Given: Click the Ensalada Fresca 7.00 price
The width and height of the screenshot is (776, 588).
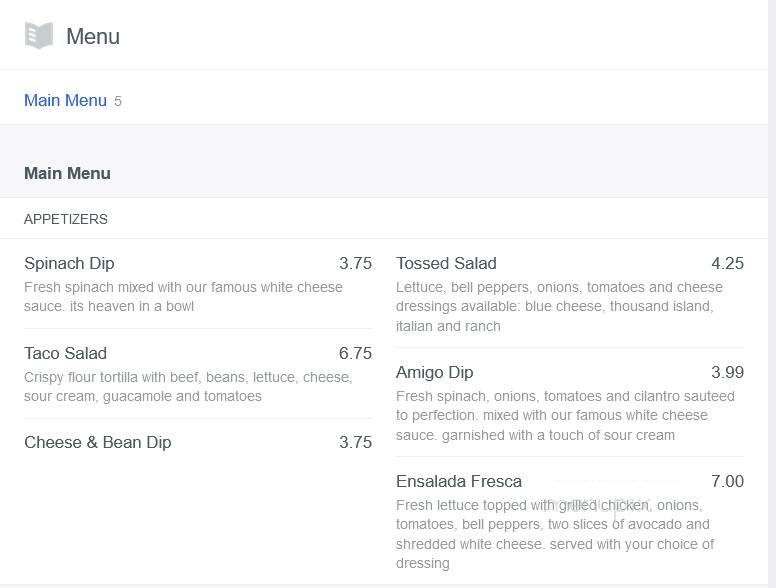Looking at the screenshot, I should click(728, 481).
